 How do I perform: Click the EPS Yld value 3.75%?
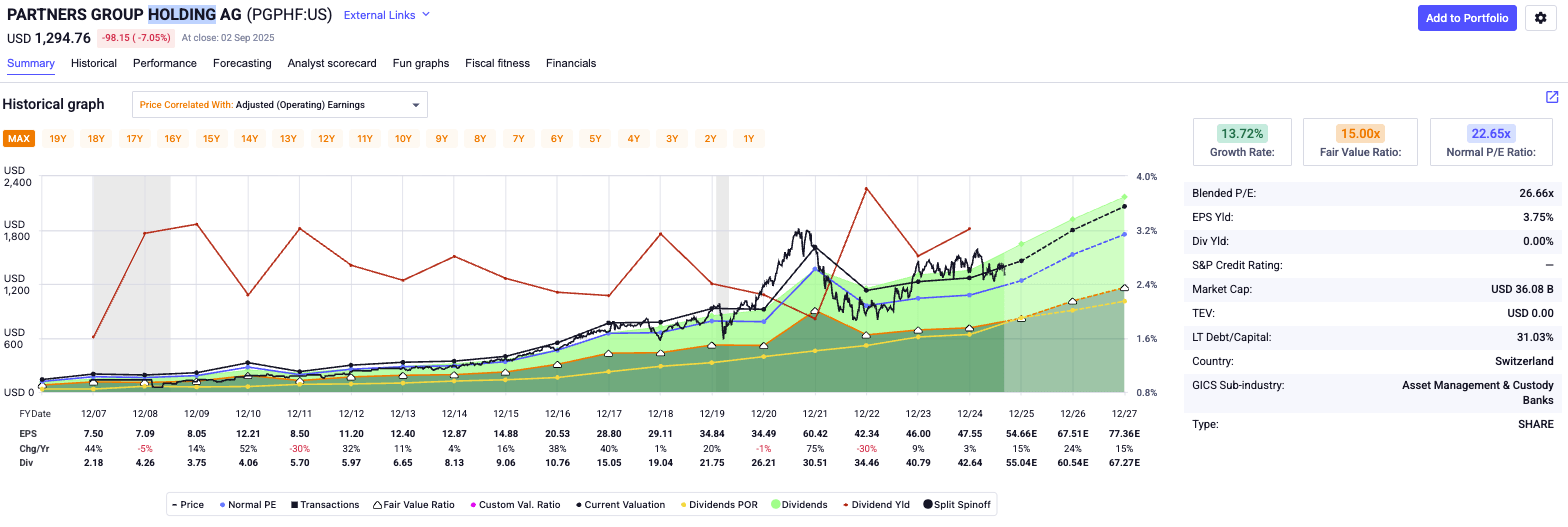(1538, 217)
